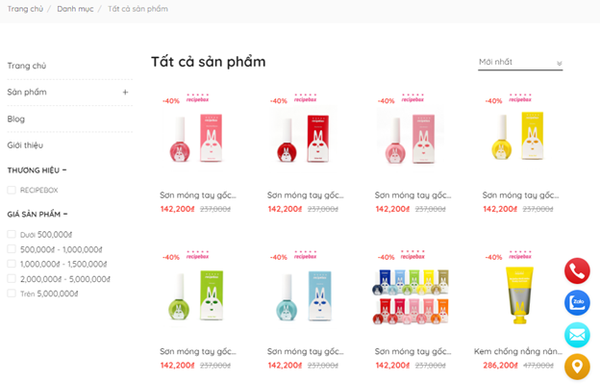Click the cyan email envelope icon
Viewport: 600px width, 388px height.
coord(577,335)
